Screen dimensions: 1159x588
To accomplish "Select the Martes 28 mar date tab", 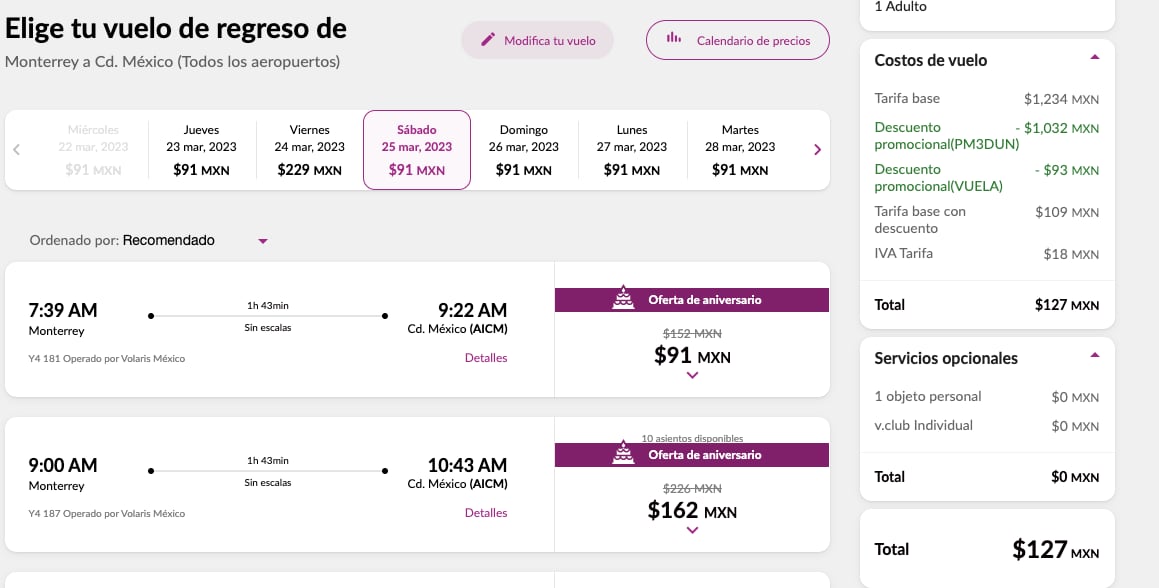I will pyautogui.click(x=740, y=150).
